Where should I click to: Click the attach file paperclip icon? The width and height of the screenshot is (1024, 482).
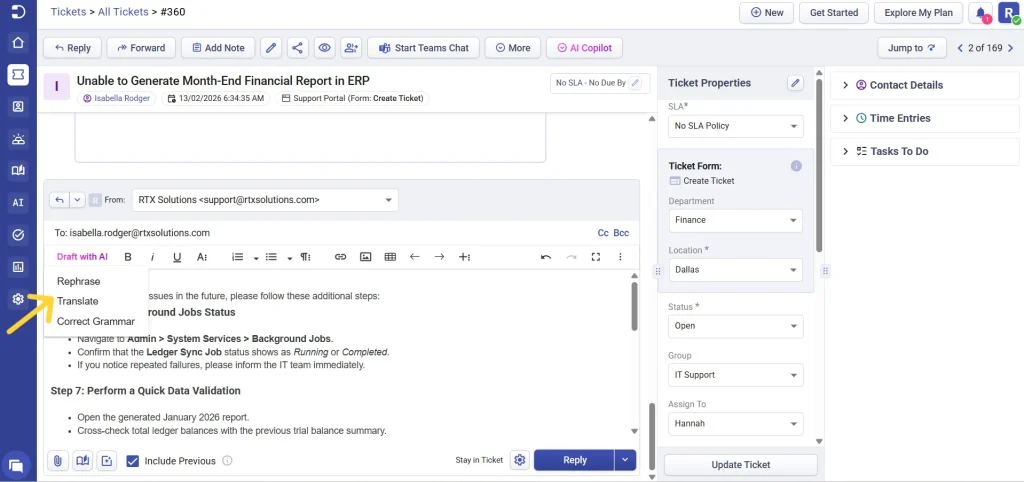(x=58, y=461)
